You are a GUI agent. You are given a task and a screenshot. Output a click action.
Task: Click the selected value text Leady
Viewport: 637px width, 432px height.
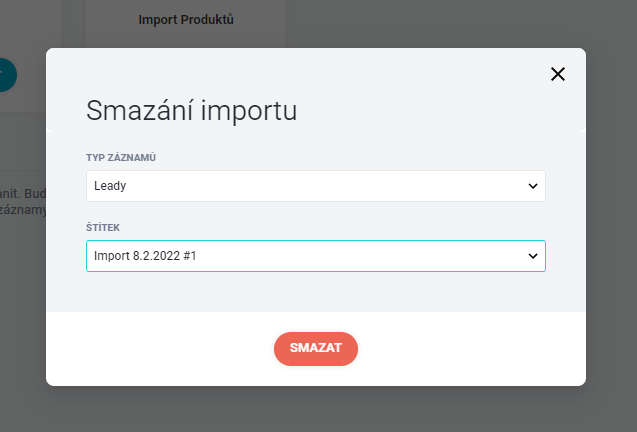pos(110,186)
